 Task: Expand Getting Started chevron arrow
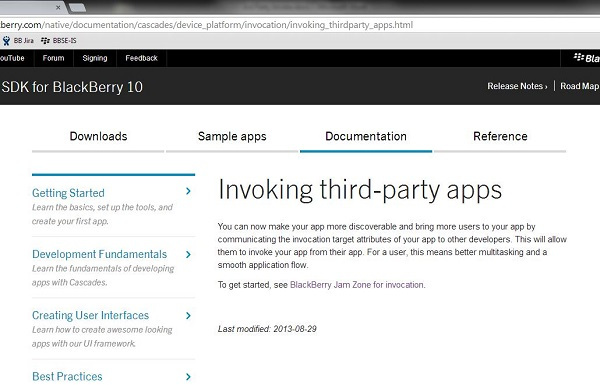[188, 191]
